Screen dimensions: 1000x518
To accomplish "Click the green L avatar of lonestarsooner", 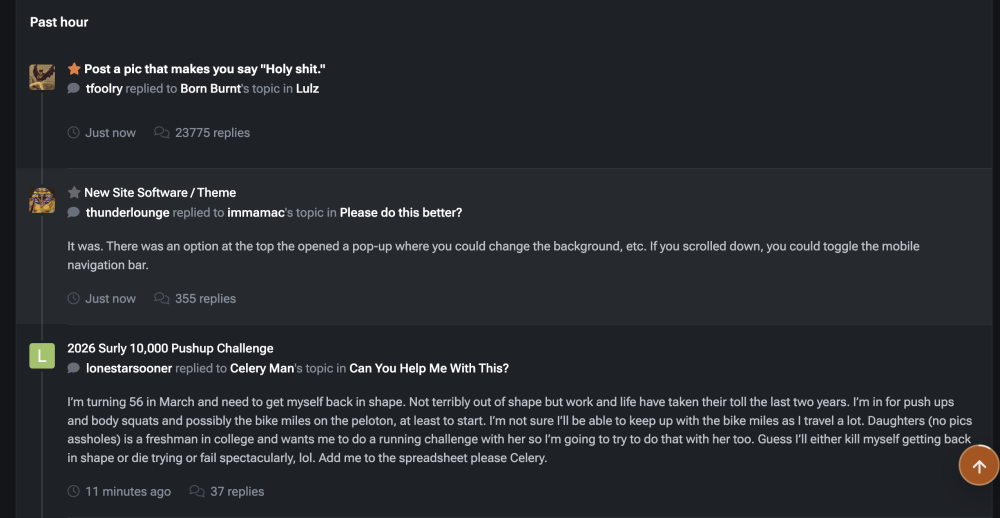I will point(42,356).
